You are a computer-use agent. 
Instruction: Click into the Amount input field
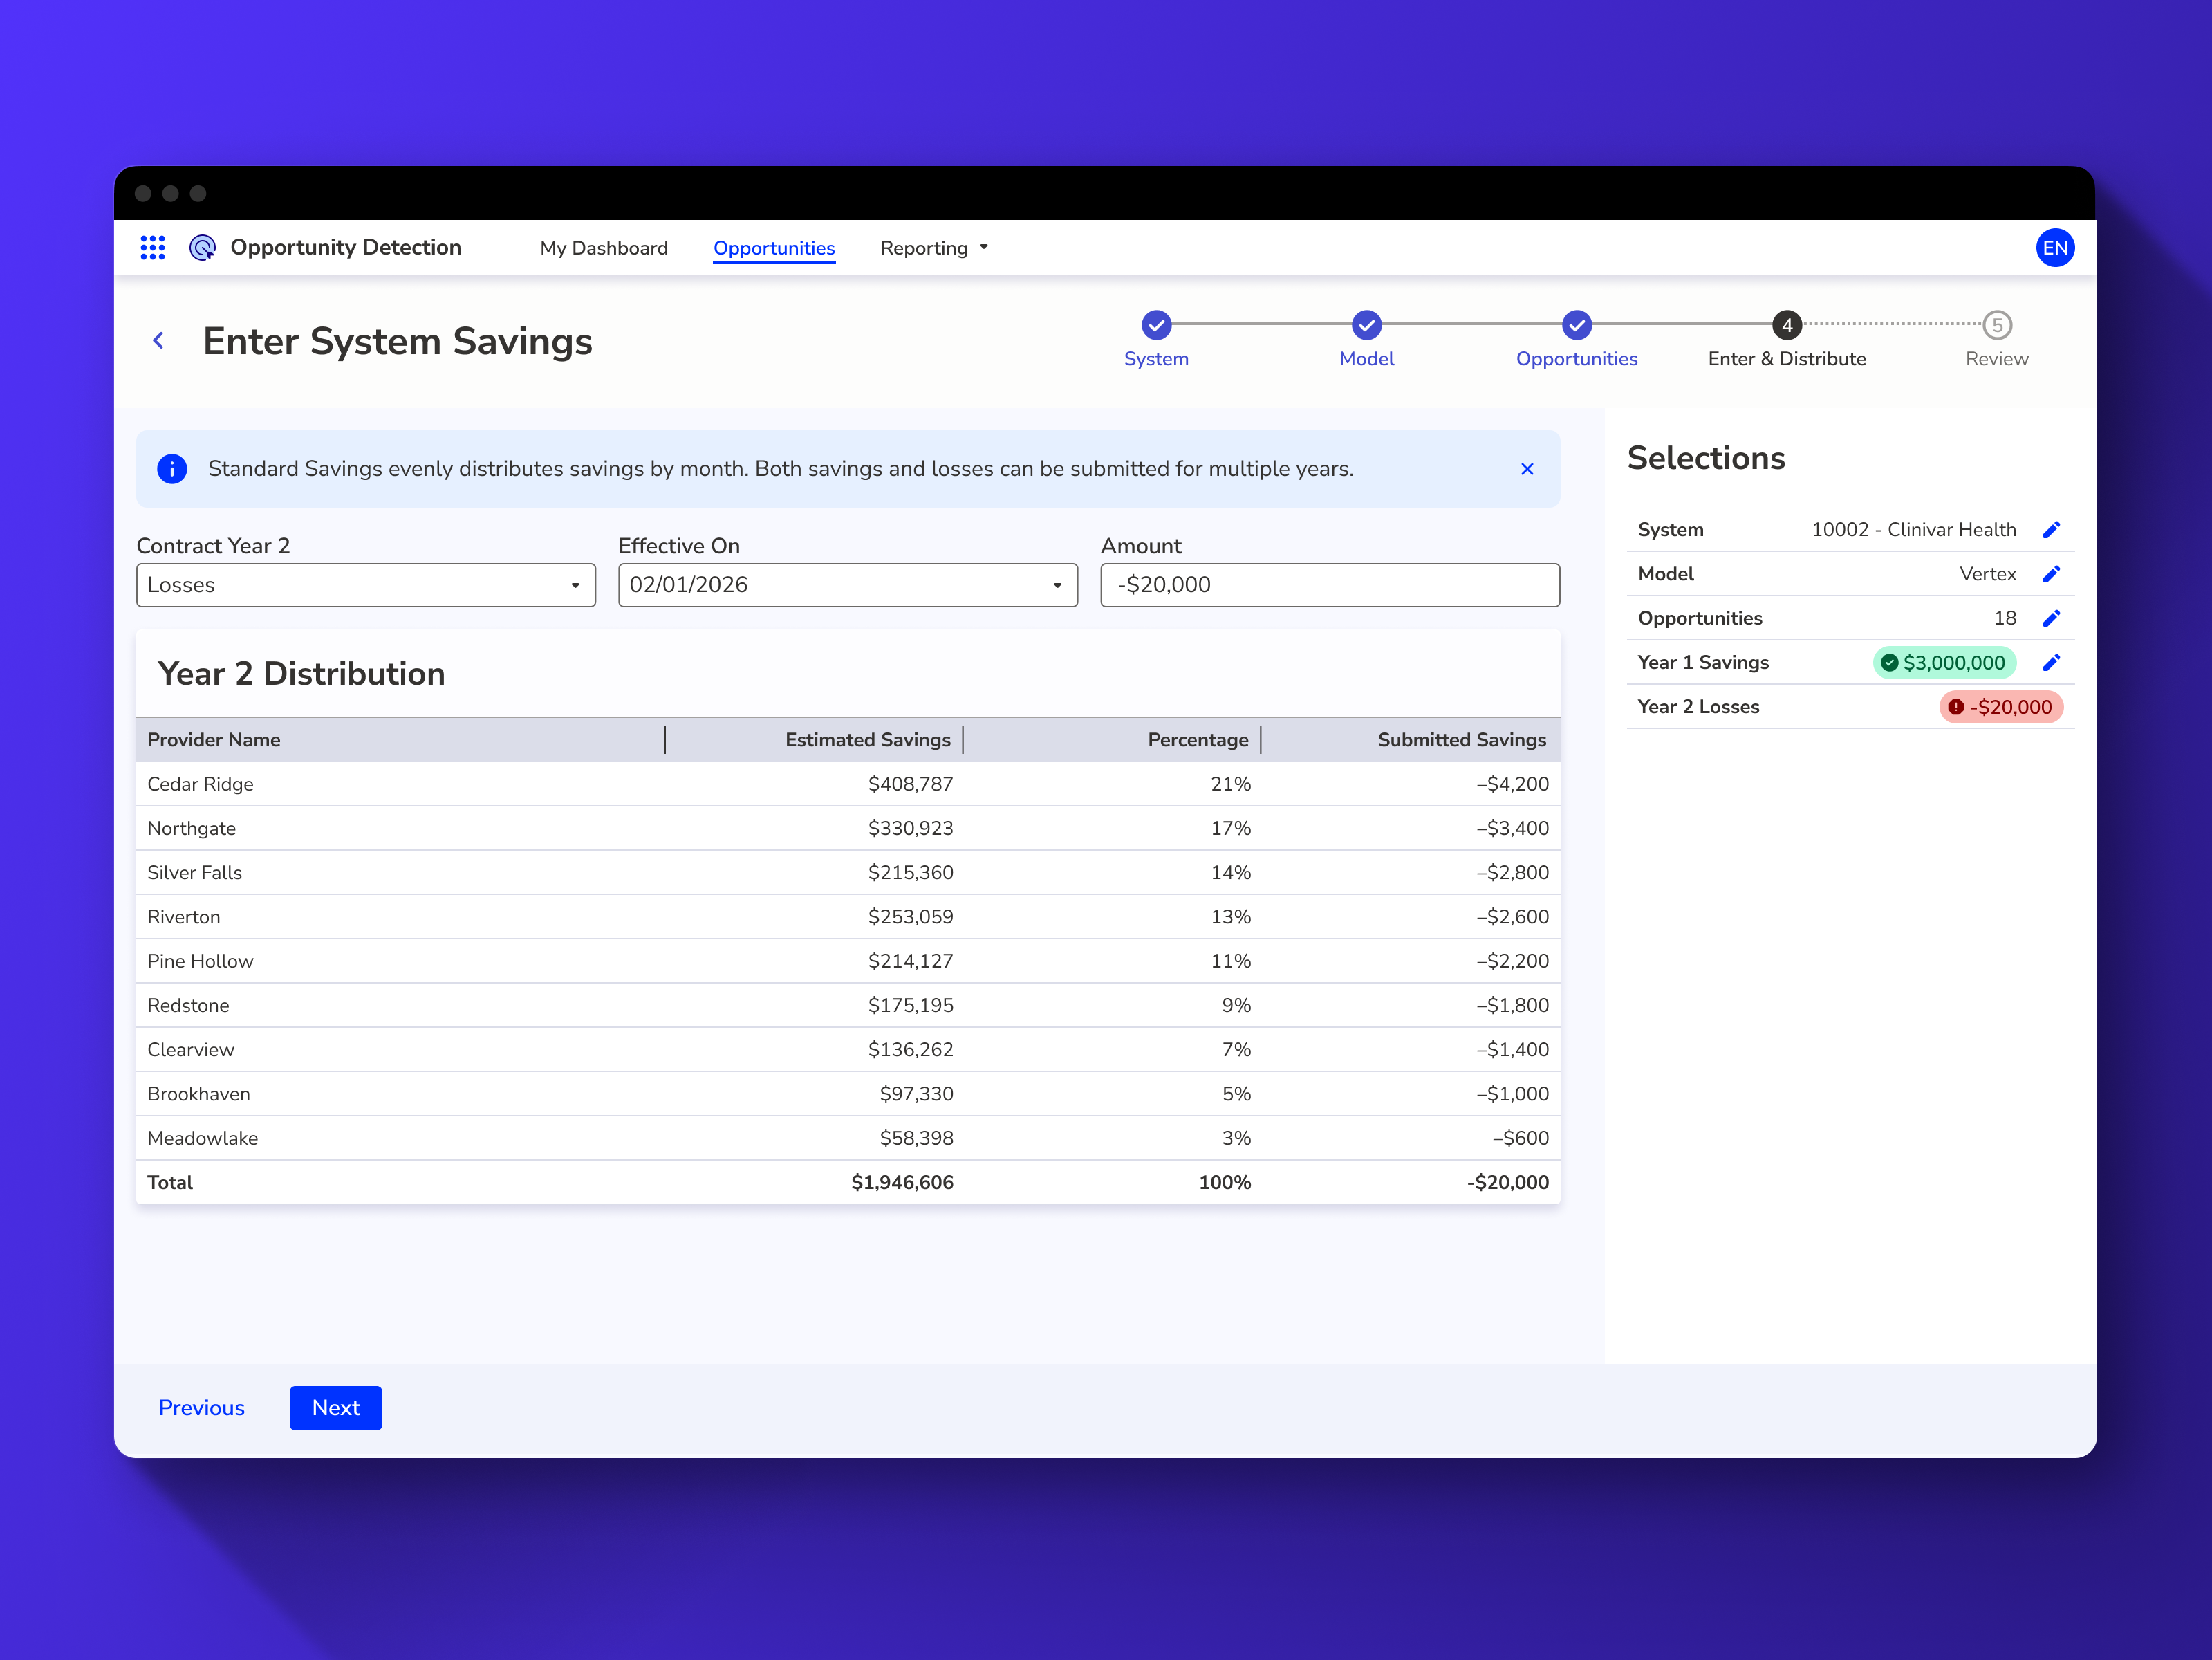1329,585
